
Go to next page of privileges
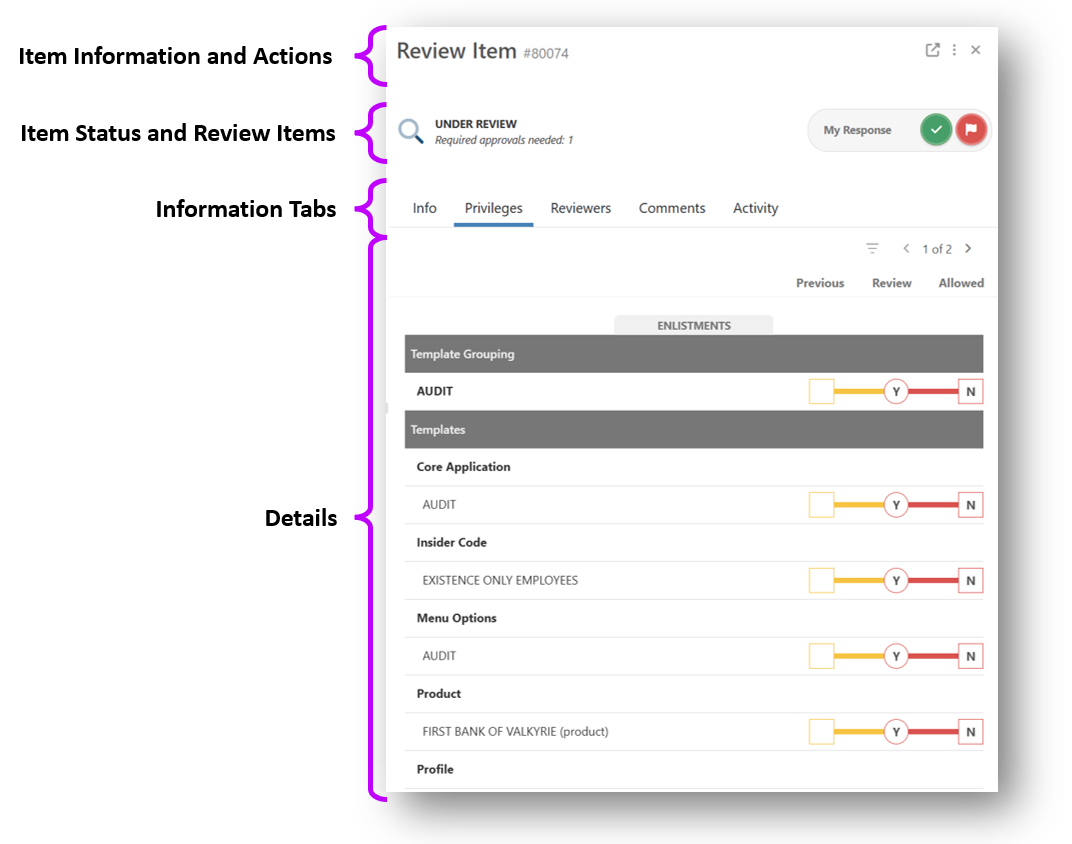pyautogui.click(x=968, y=248)
